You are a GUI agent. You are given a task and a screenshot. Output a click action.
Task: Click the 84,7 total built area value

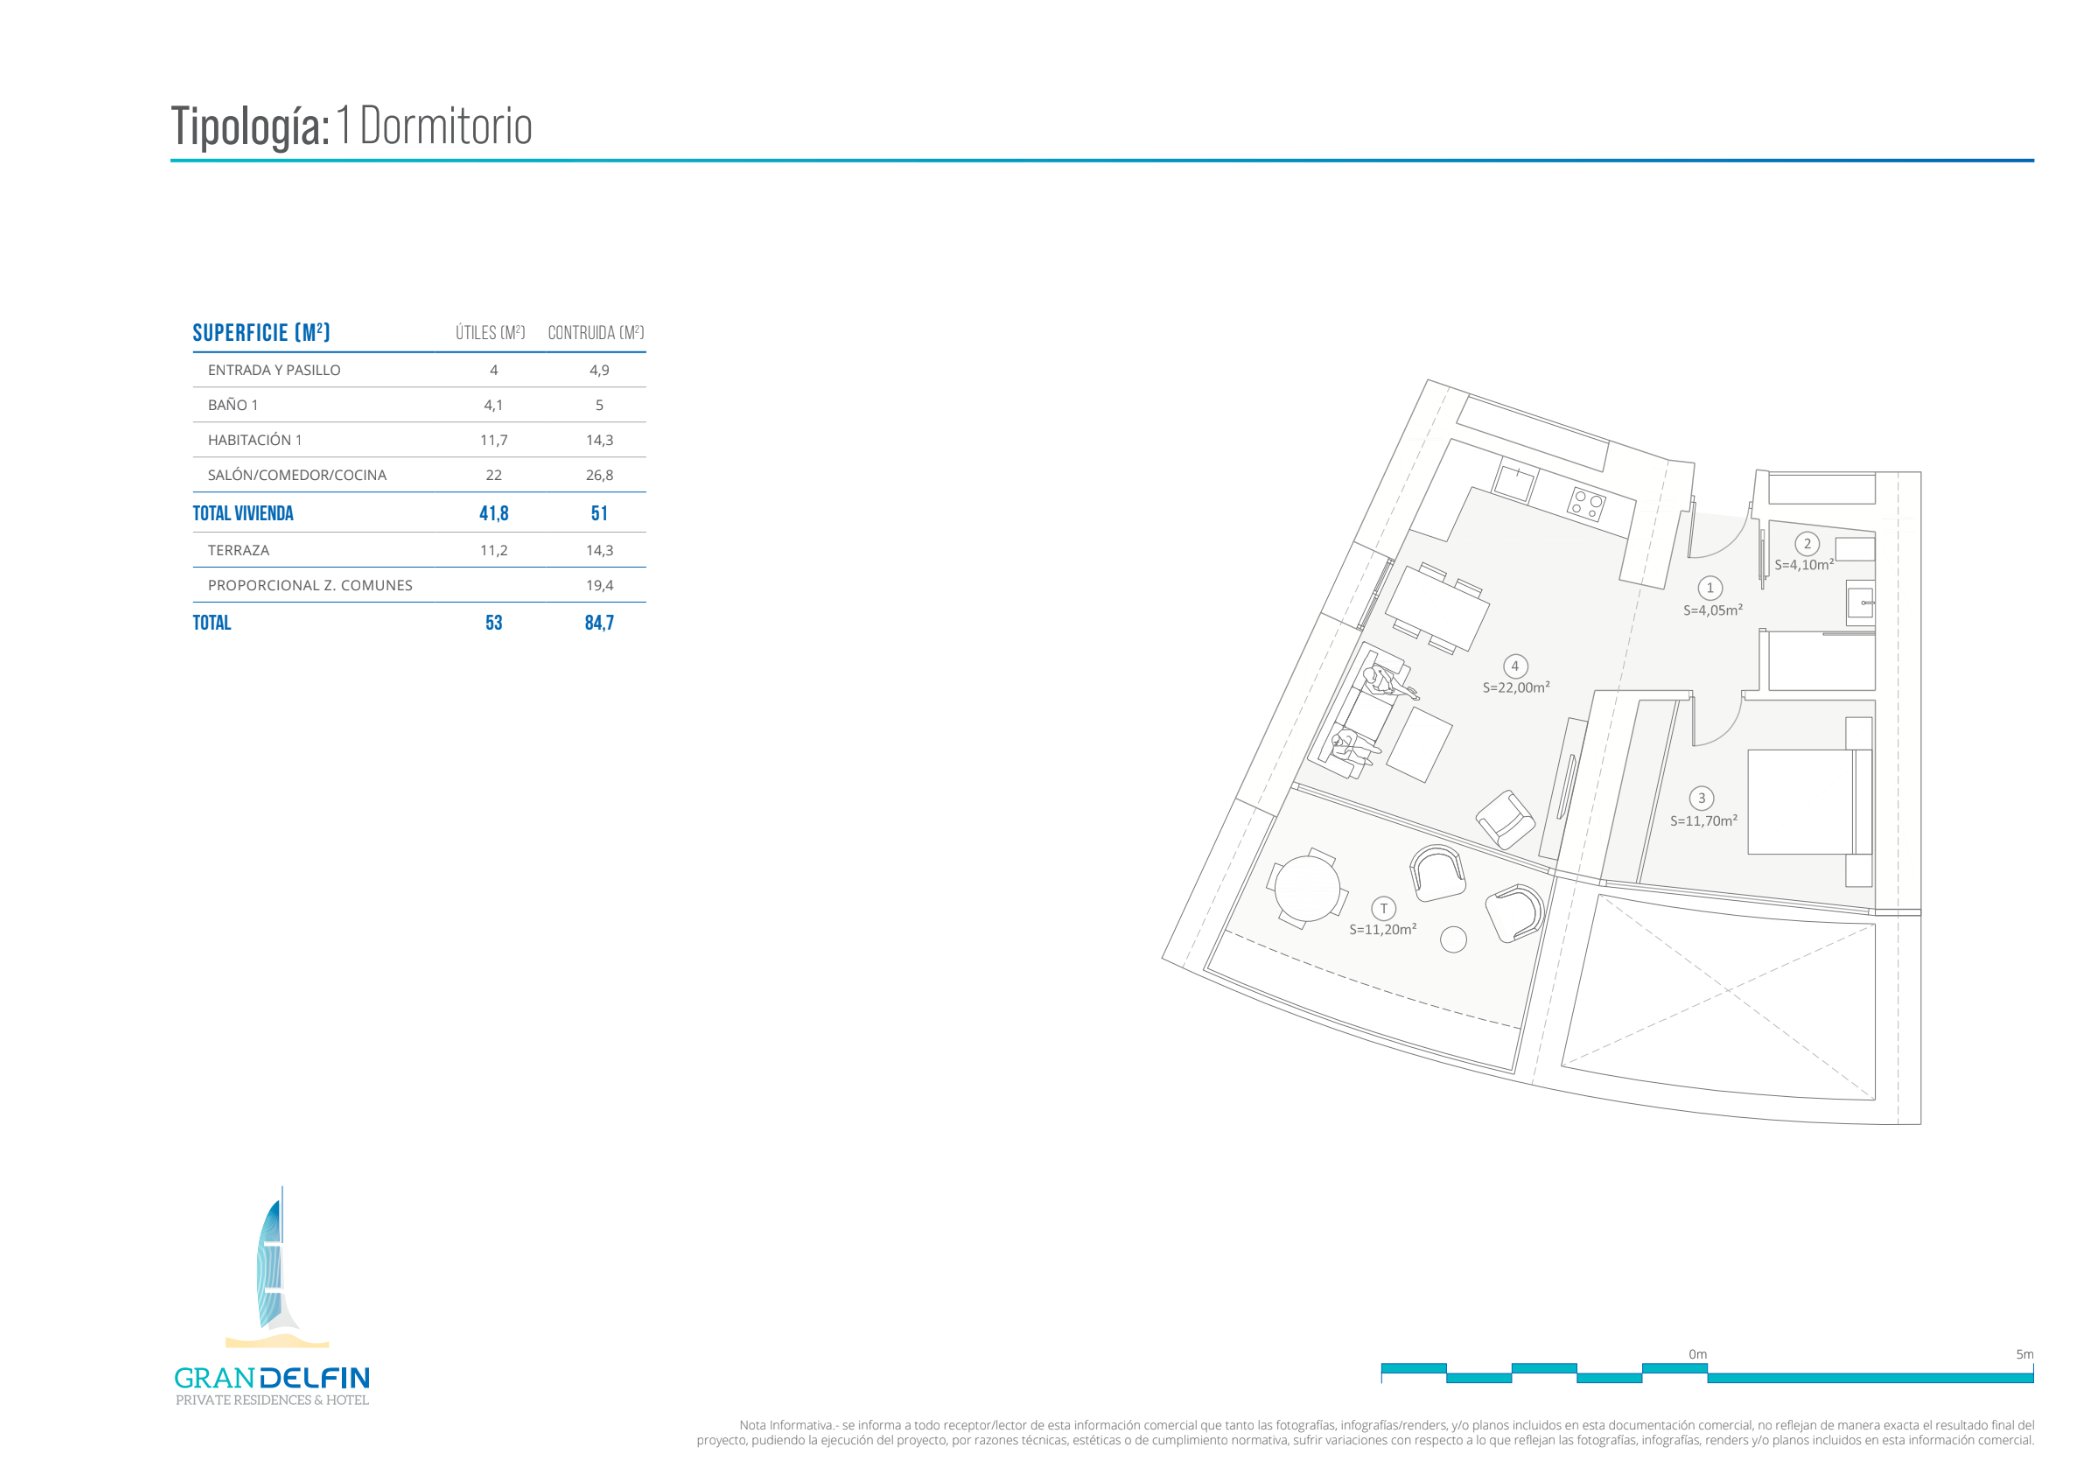click(599, 623)
